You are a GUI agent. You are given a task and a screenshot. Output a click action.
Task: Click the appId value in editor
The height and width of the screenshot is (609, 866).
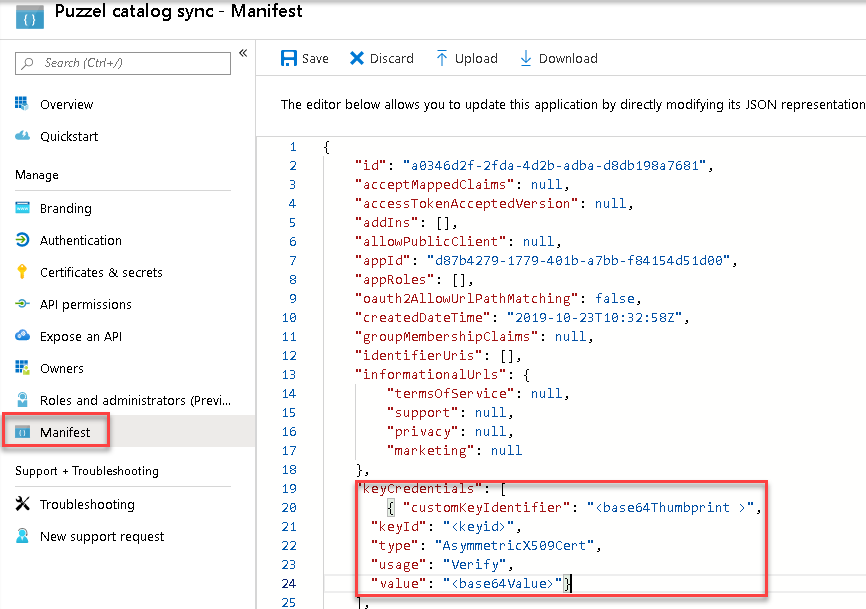pos(581,260)
